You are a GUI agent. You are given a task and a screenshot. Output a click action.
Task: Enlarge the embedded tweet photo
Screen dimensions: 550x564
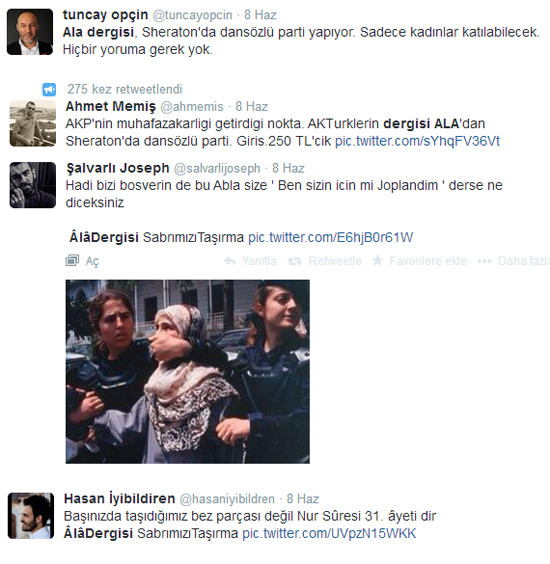click(187, 372)
